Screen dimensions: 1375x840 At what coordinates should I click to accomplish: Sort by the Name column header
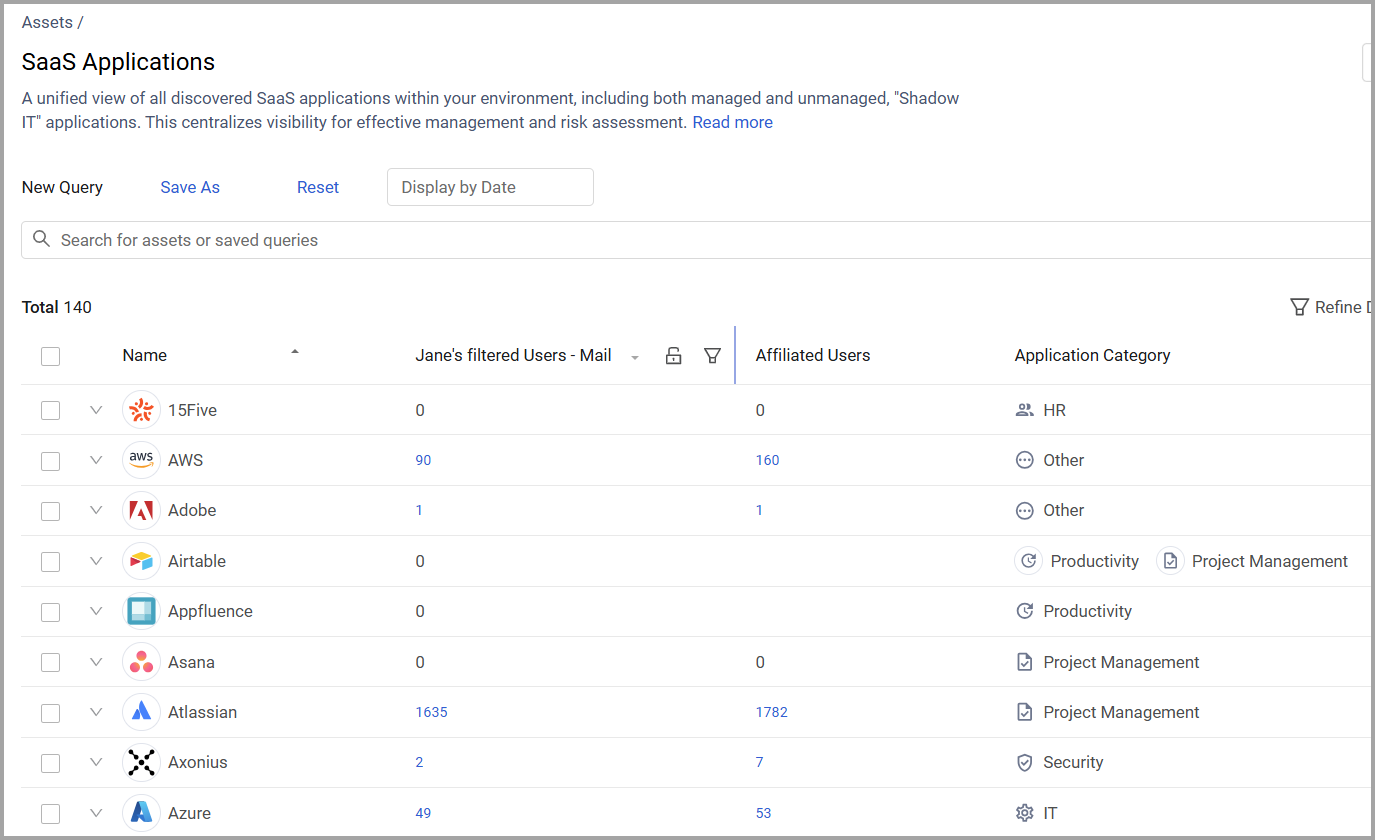pyautogui.click(x=145, y=356)
